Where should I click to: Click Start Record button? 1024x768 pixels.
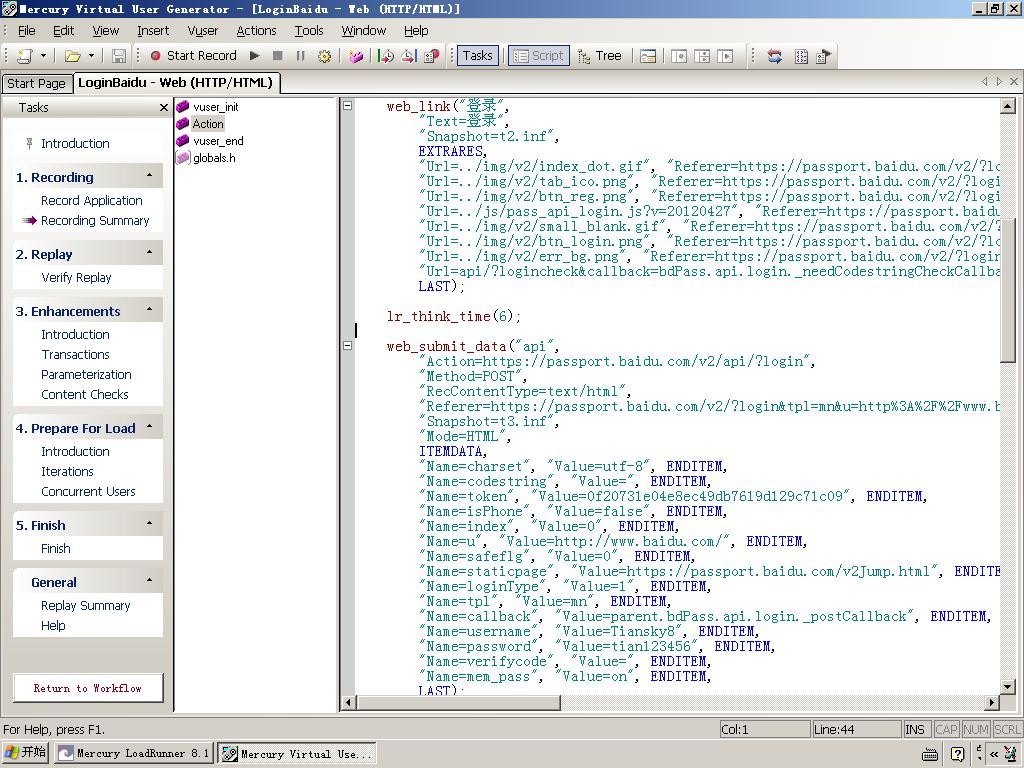pos(193,56)
